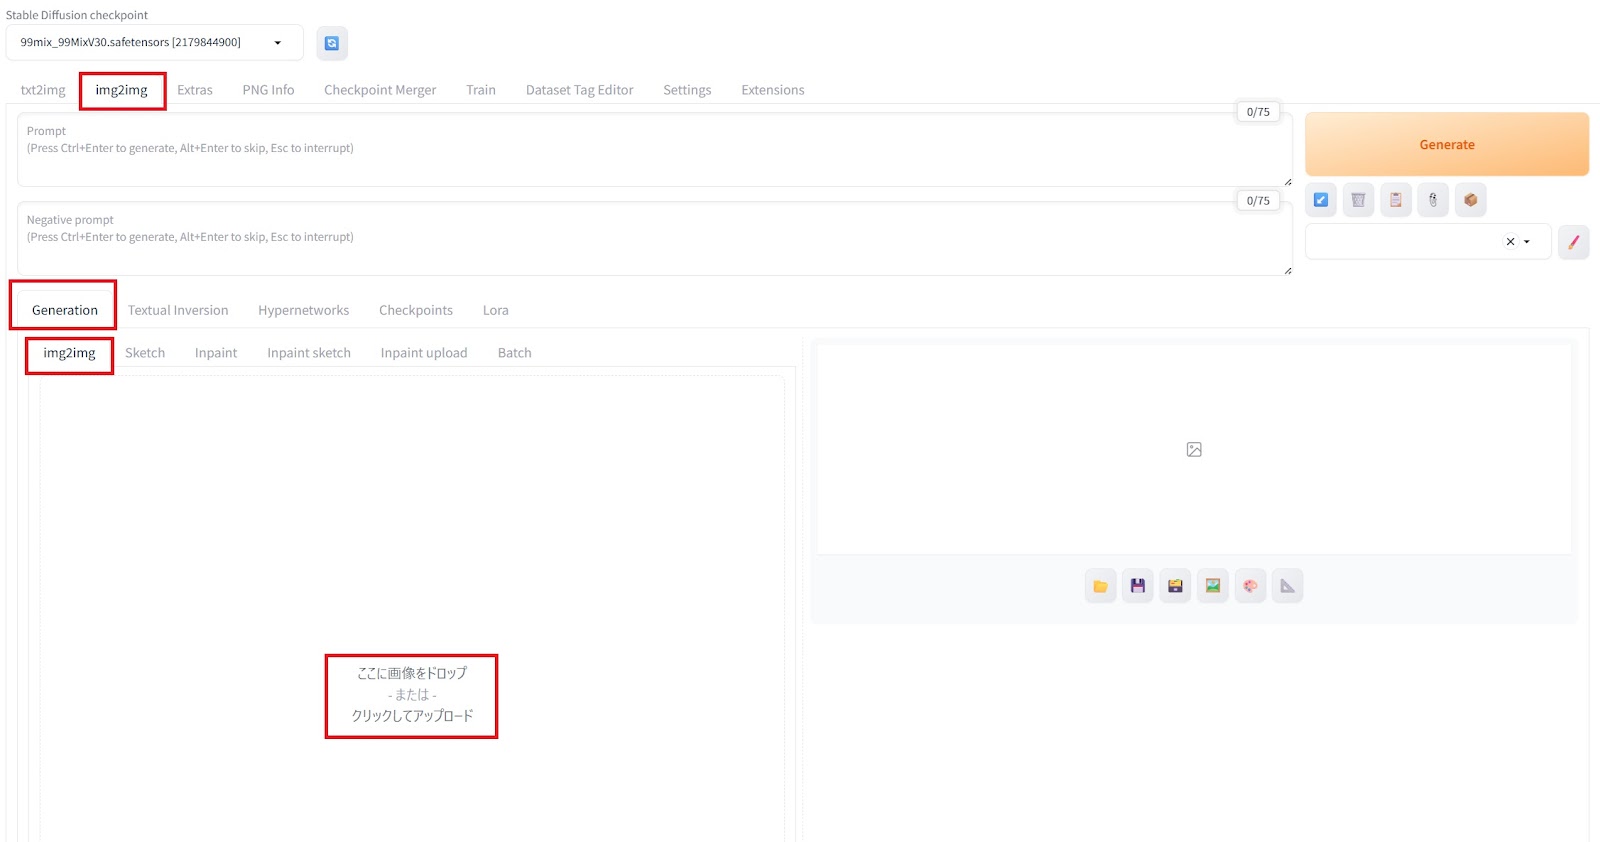Open the output folder icon
The width and height of the screenshot is (1600, 842).
click(x=1100, y=586)
